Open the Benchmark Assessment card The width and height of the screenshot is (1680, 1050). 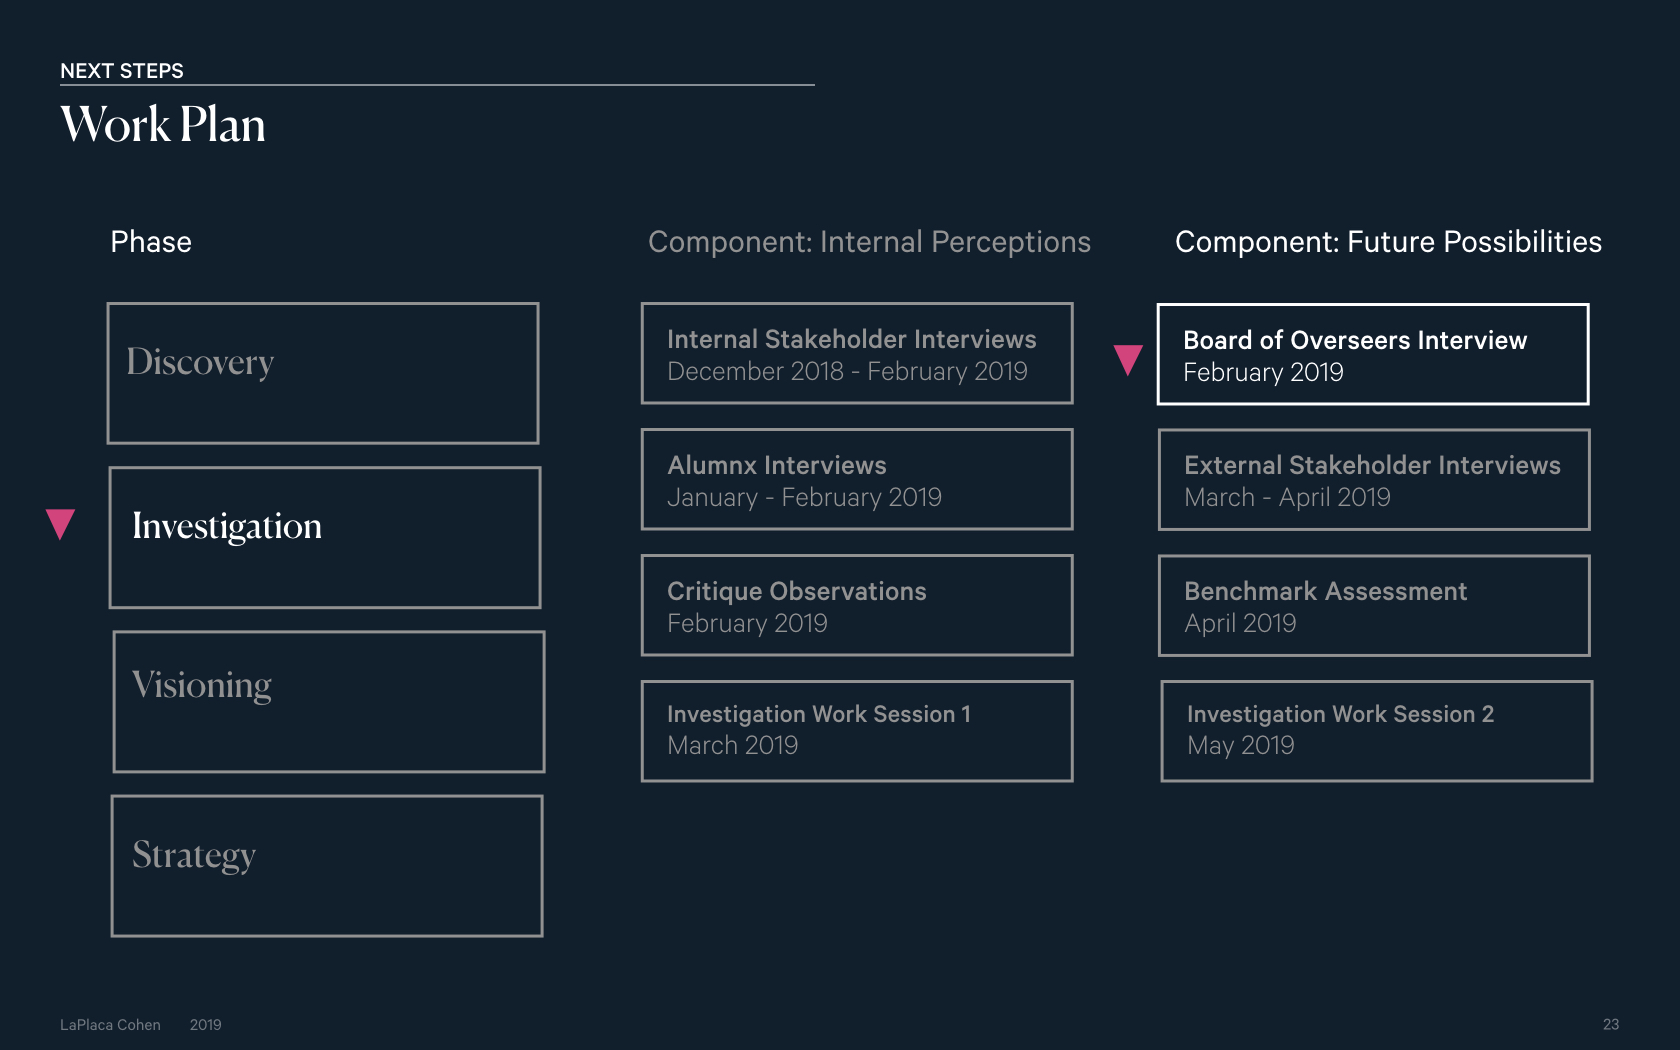[x=1374, y=605]
